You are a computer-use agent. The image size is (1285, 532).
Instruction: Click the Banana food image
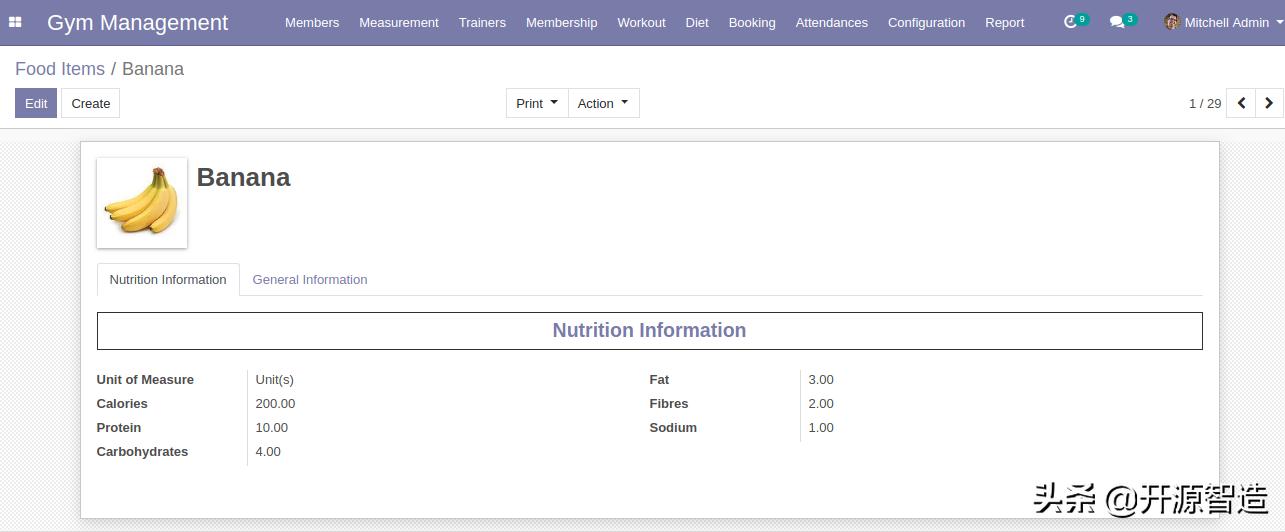coord(142,203)
